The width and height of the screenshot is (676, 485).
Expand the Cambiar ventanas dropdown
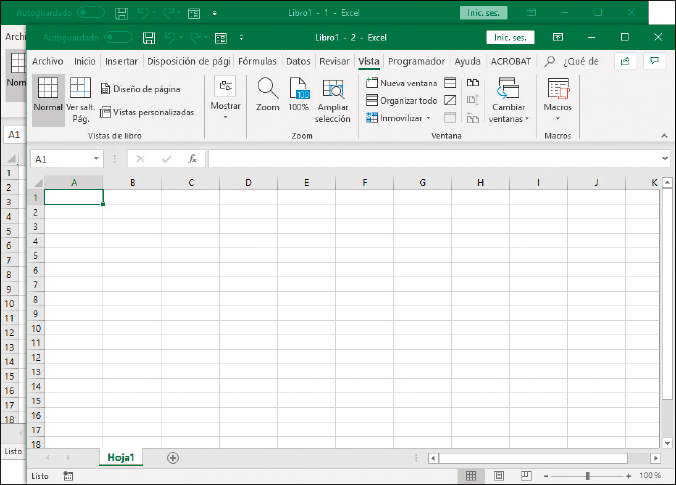[508, 98]
